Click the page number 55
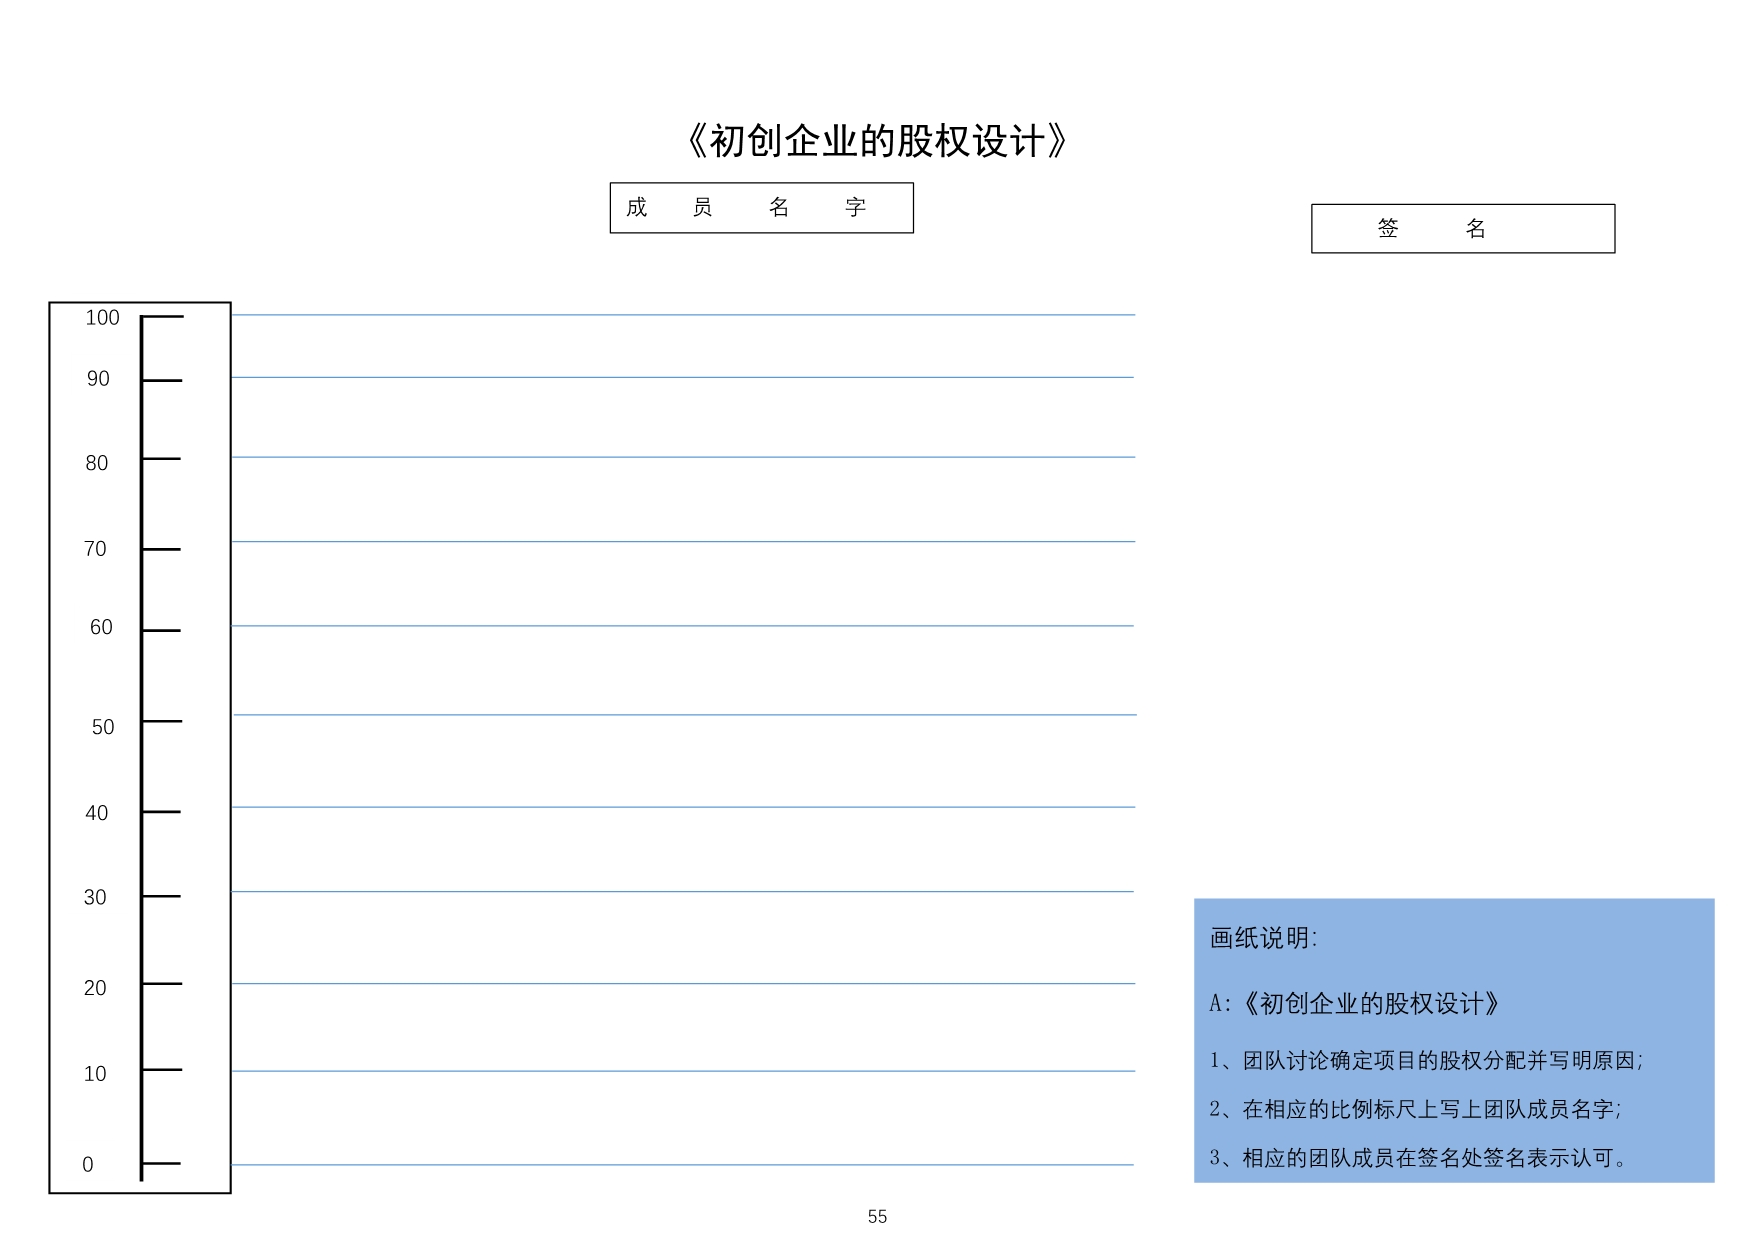The width and height of the screenshot is (1753, 1240). [x=877, y=1217]
